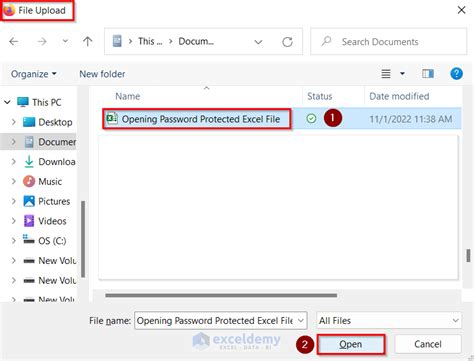Change the view layout icon
The image size is (474, 361).
click(386, 74)
